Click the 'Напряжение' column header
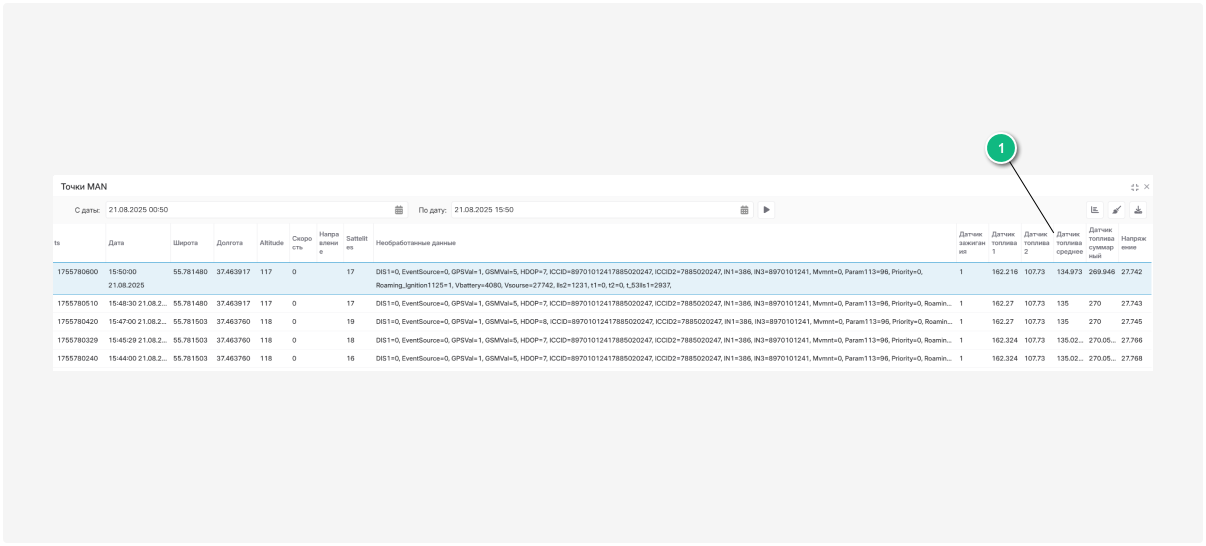Viewport: 1206px width, 546px height. click(x=1134, y=243)
